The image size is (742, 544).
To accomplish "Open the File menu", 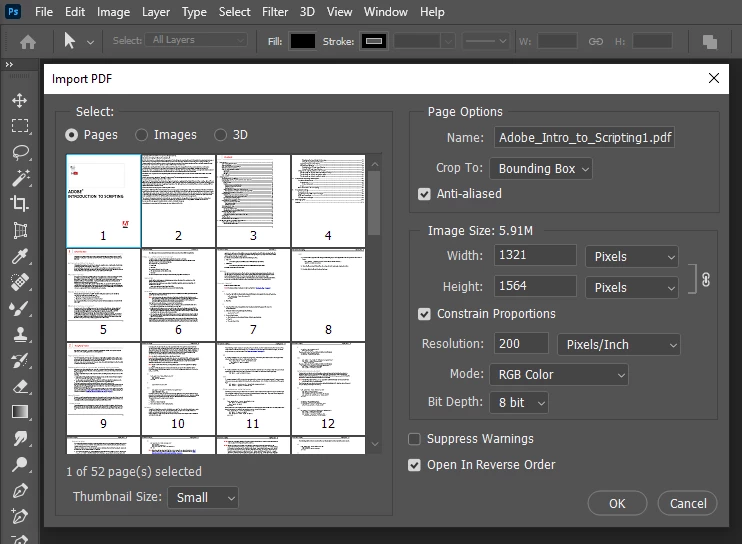I will click(x=44, y=12).
